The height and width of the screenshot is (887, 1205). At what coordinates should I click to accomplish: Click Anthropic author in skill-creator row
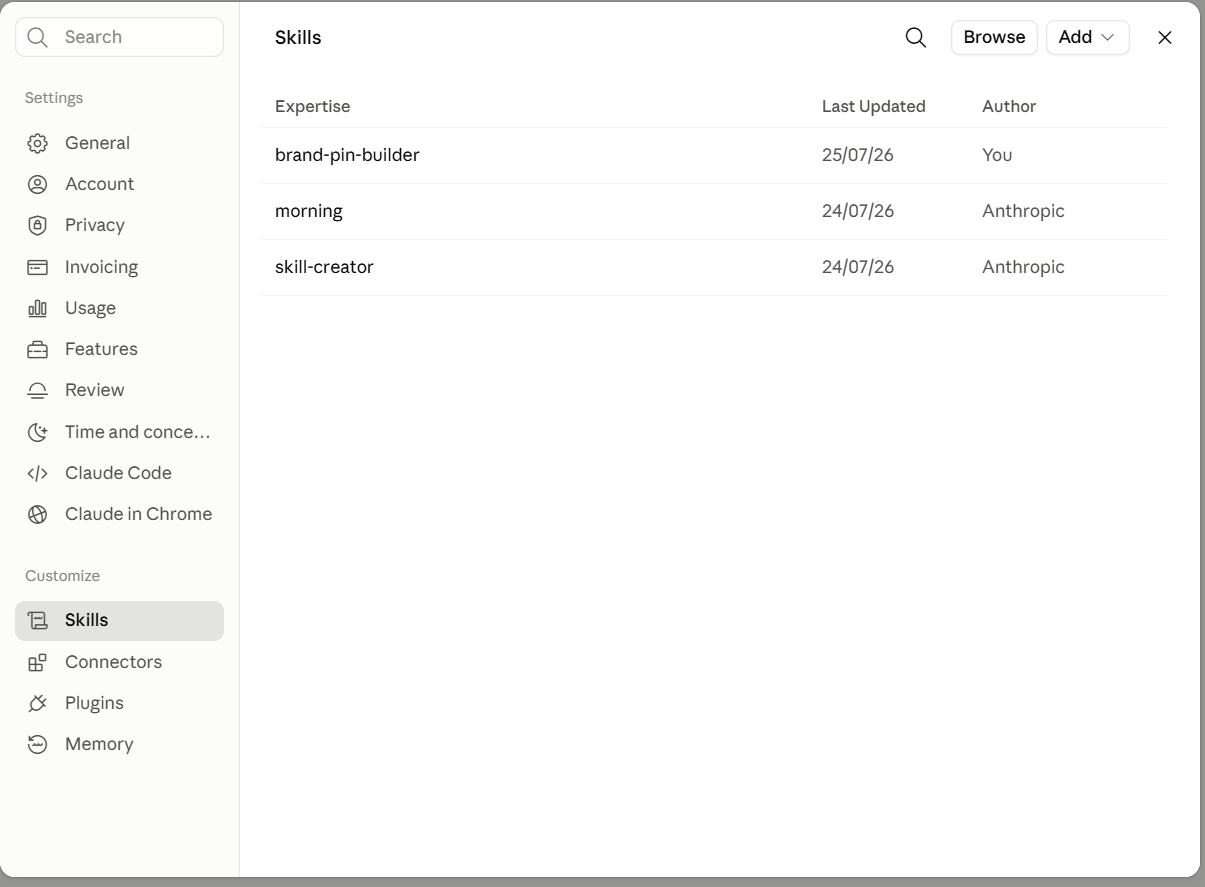click(1023, 267)
